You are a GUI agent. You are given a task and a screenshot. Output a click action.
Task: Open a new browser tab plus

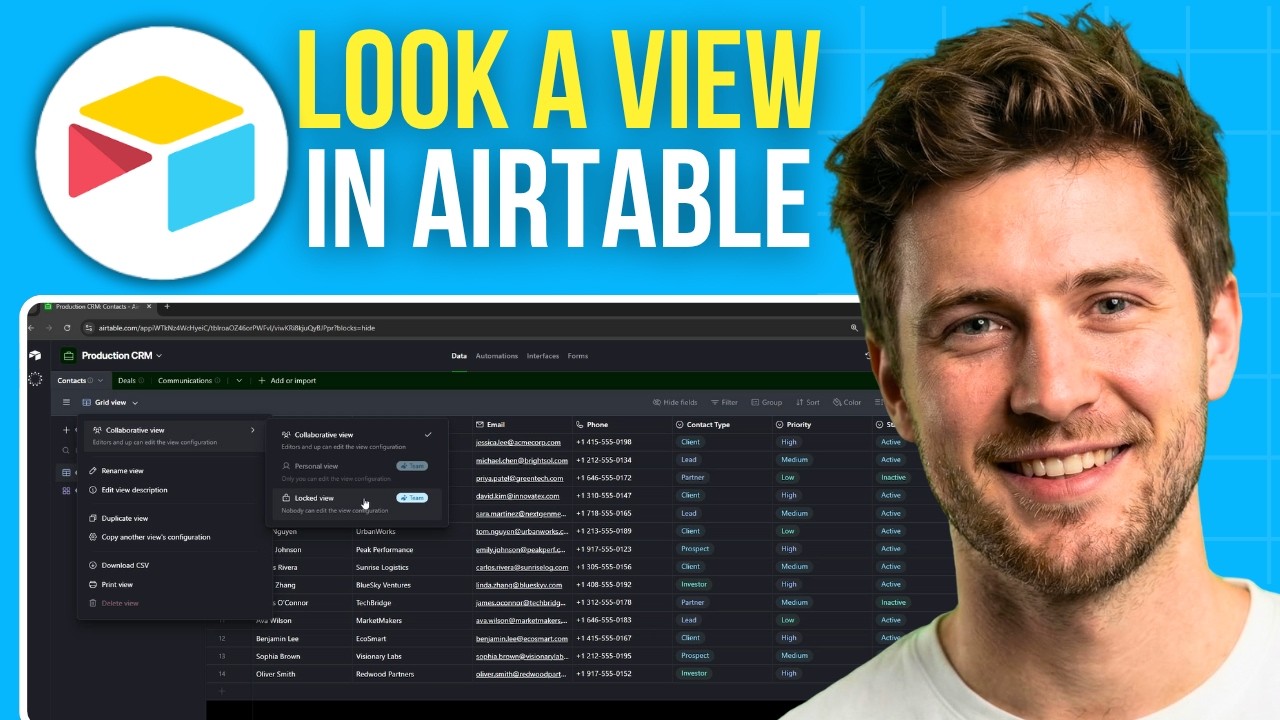tap(167, 306)
